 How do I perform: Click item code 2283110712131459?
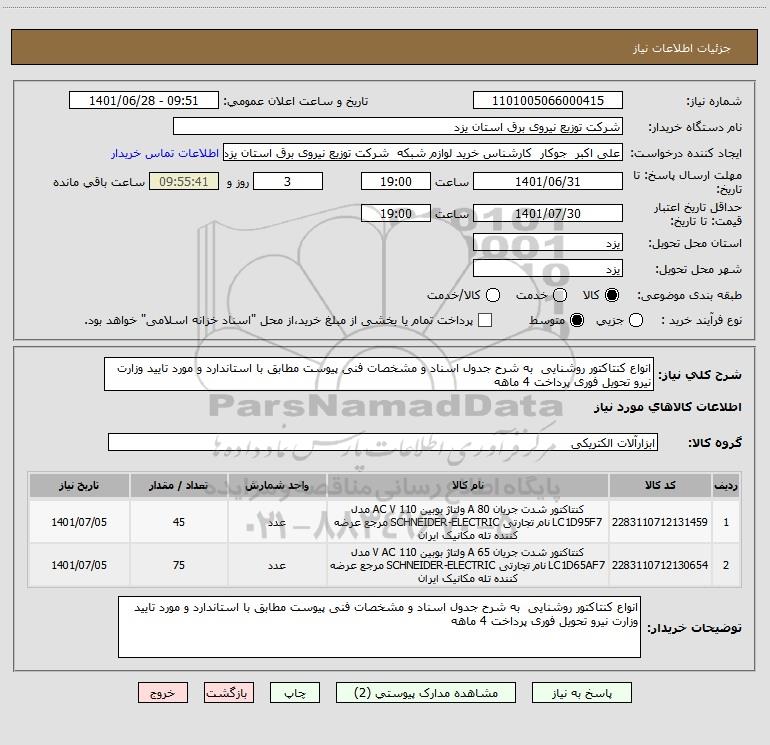[x=660, y=522]
